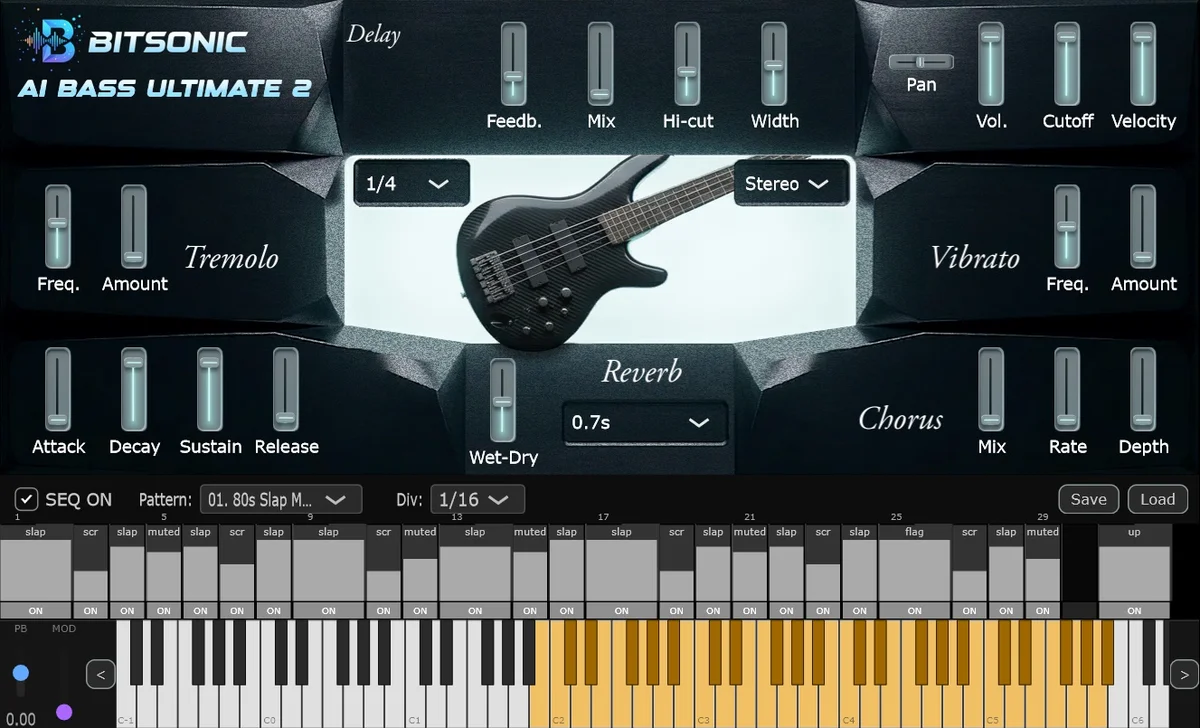
Task: Click the empty step before the up step
Action: coord(1079,571)
